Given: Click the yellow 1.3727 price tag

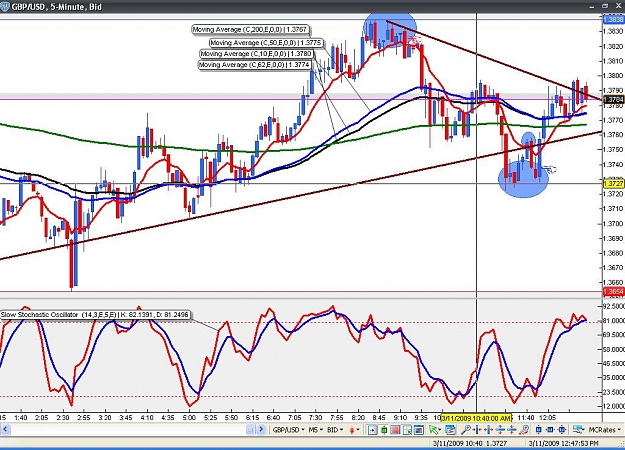Looking at the screenshot, I should pos(613,183).
